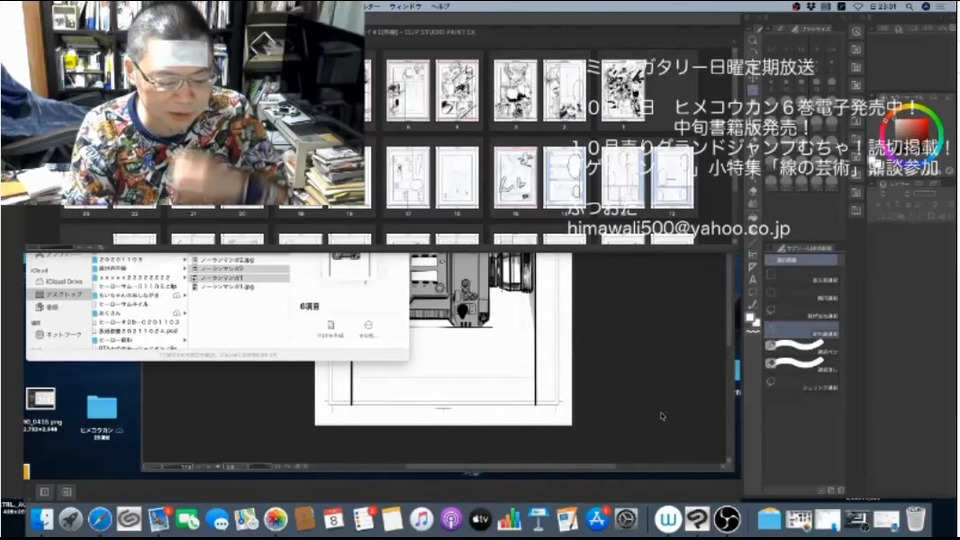This screenshot has width=960, height=540.
Task: Open Numbers from the Dock
Action: coord(509,520)
